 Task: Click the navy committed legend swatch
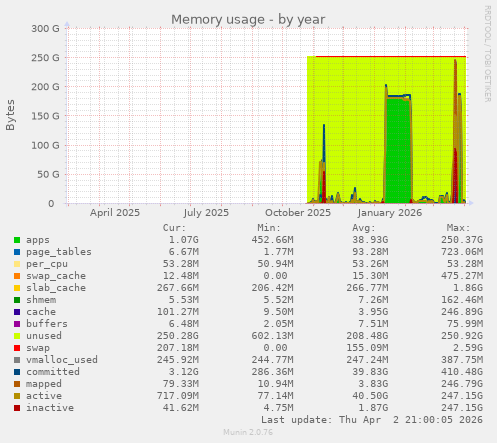(x=17, y=372)
